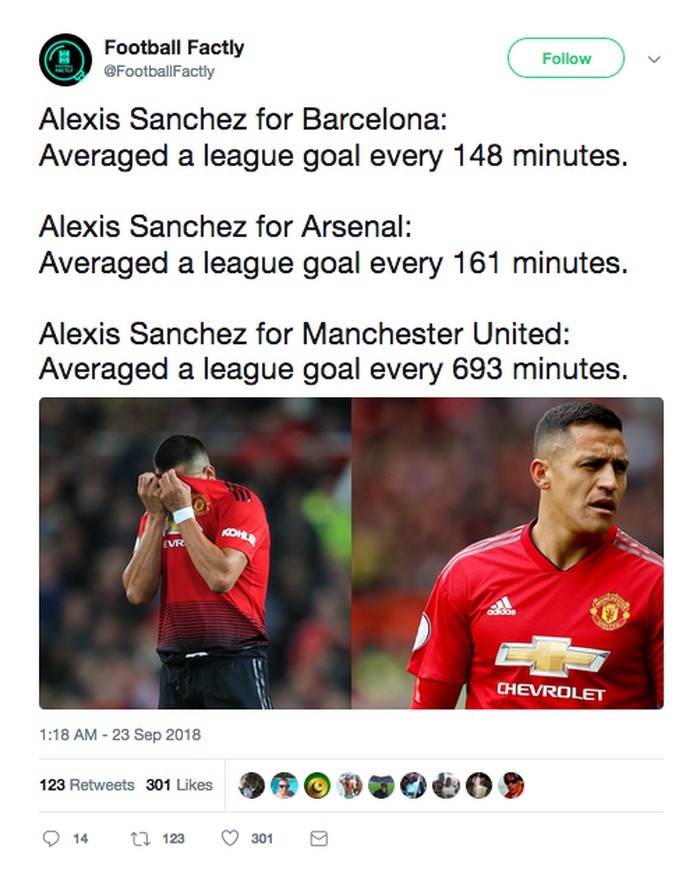The width and height of the screenshot is (700, 874).
Task: Like the tweet with the heart icon
Action: pos(230,838)
